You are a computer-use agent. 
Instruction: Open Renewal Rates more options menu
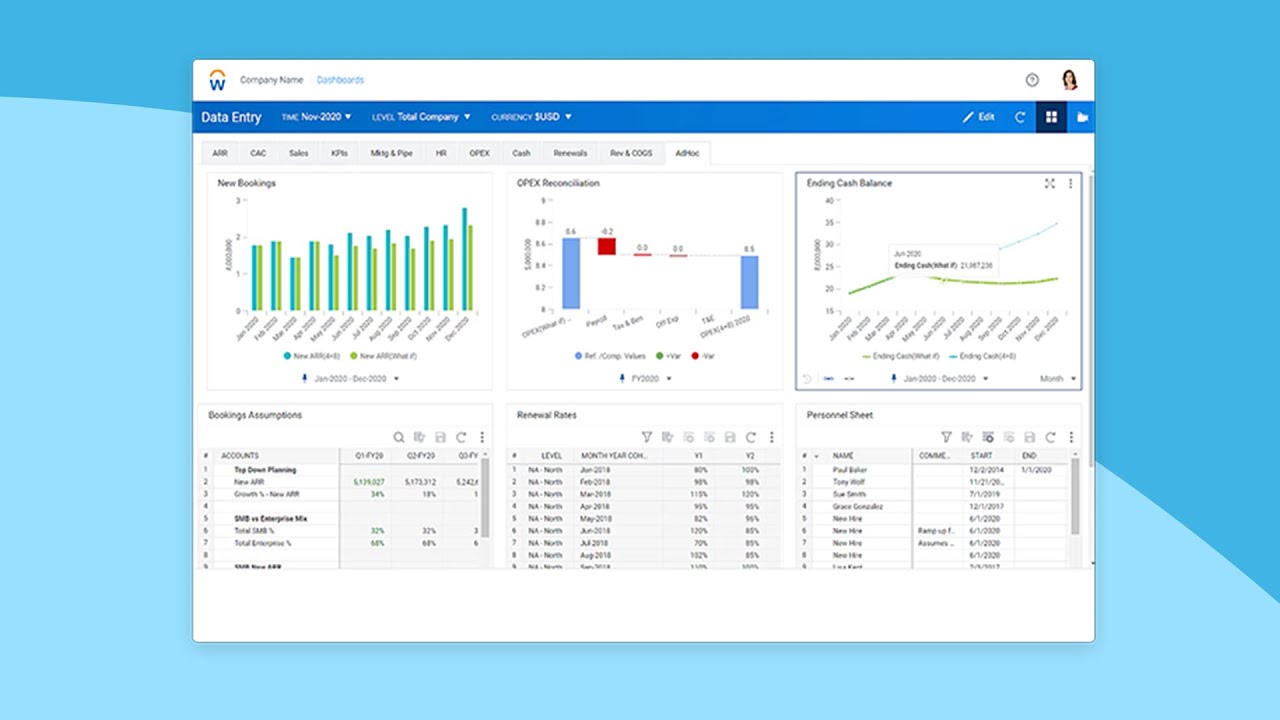[x=771, y=437]
